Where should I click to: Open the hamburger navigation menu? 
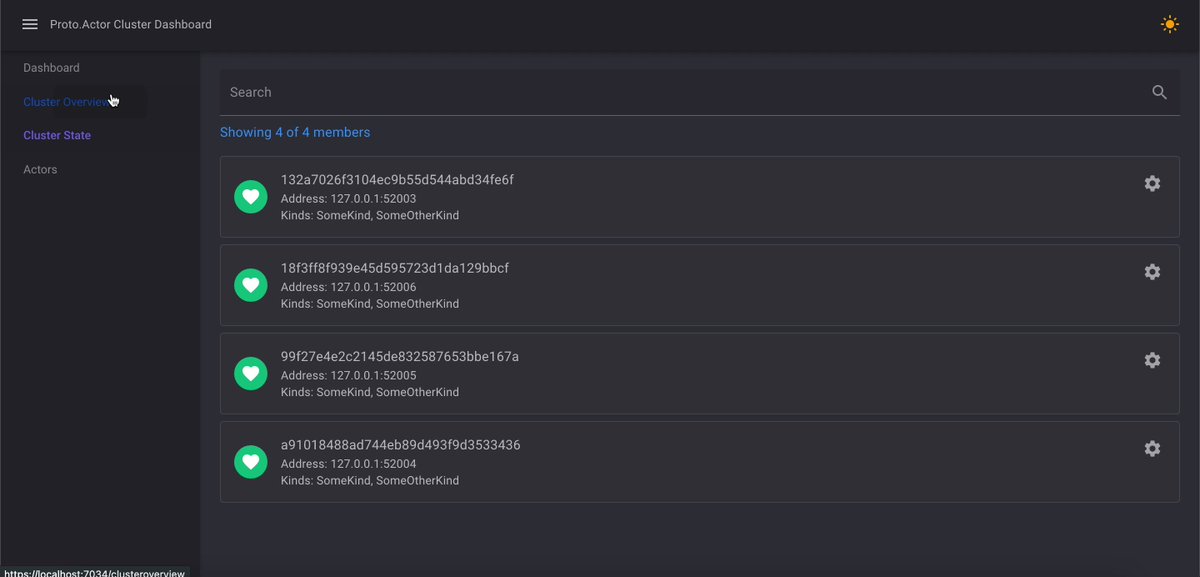30,24
